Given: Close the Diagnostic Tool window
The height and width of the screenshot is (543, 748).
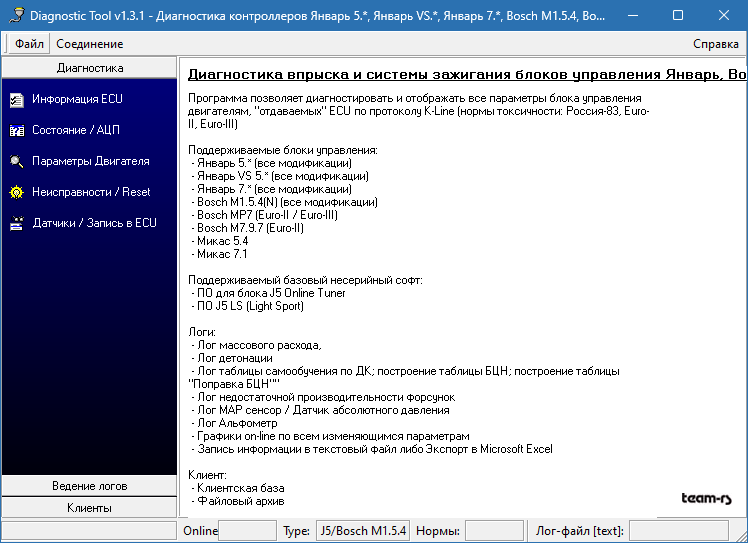Looking at the screenshot, I should [723, 15].
